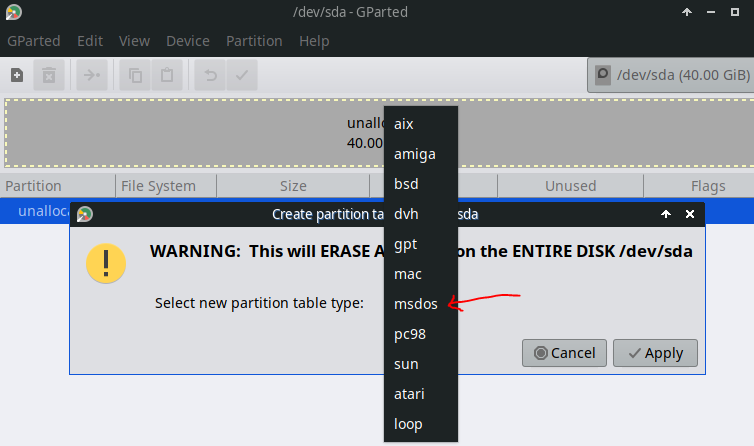Viewport: 754px width, 446px height.
Task: Click the Resize/Move toolbar icon
Action: tap(91, 75)
